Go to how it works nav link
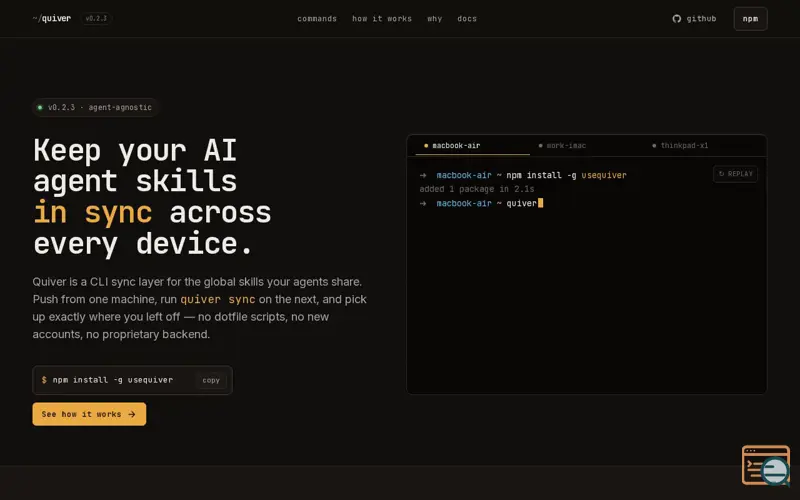Viewport: 800px width, 500px height. (382, 19)
